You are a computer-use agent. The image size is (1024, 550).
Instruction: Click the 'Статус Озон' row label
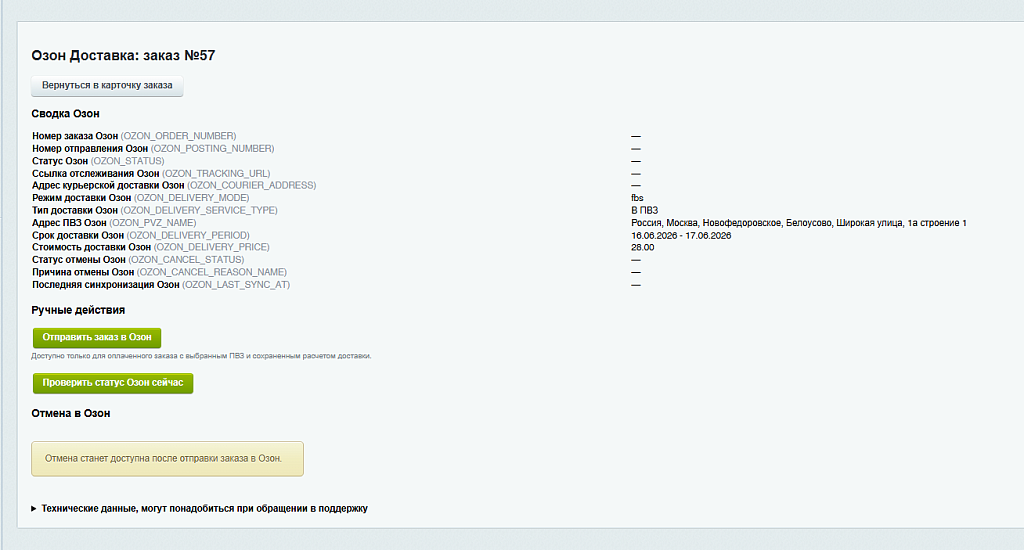[60, 161]
